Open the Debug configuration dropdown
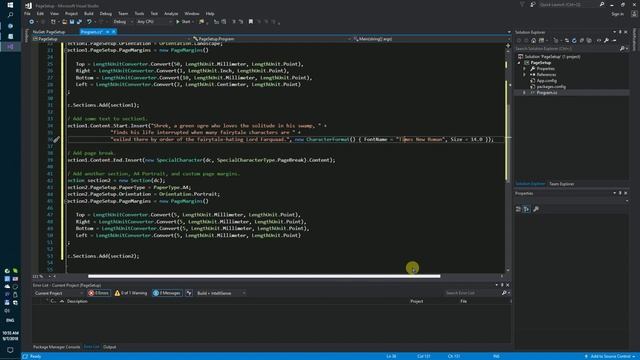 [x=122, y=22]
